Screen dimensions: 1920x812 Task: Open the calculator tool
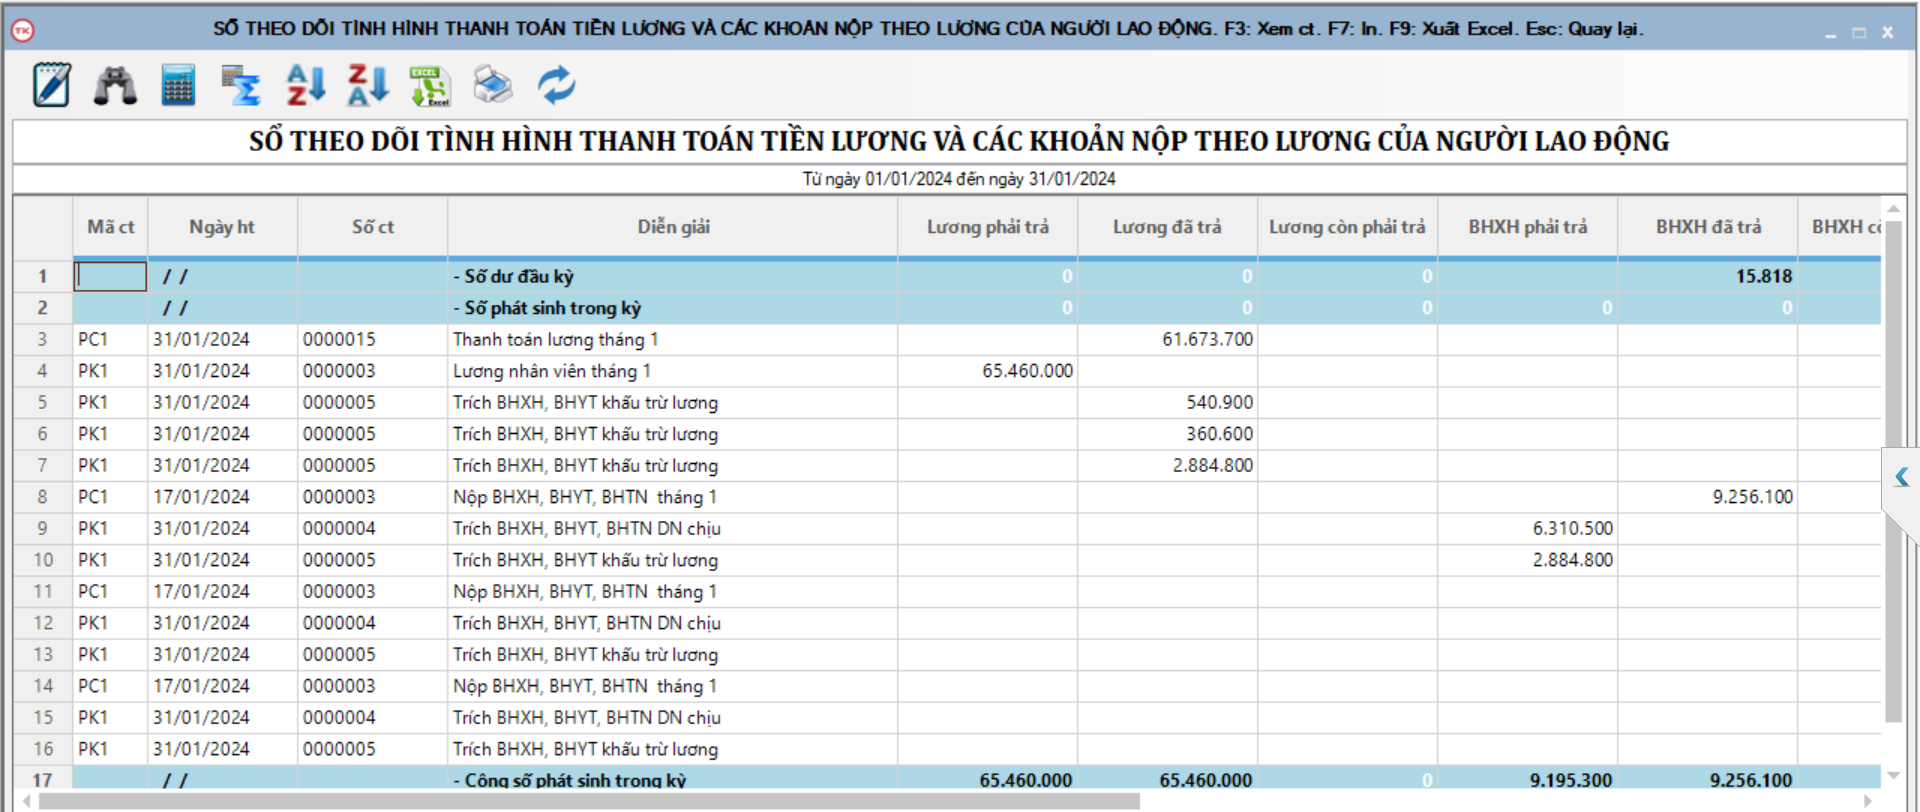pos(178,85)
